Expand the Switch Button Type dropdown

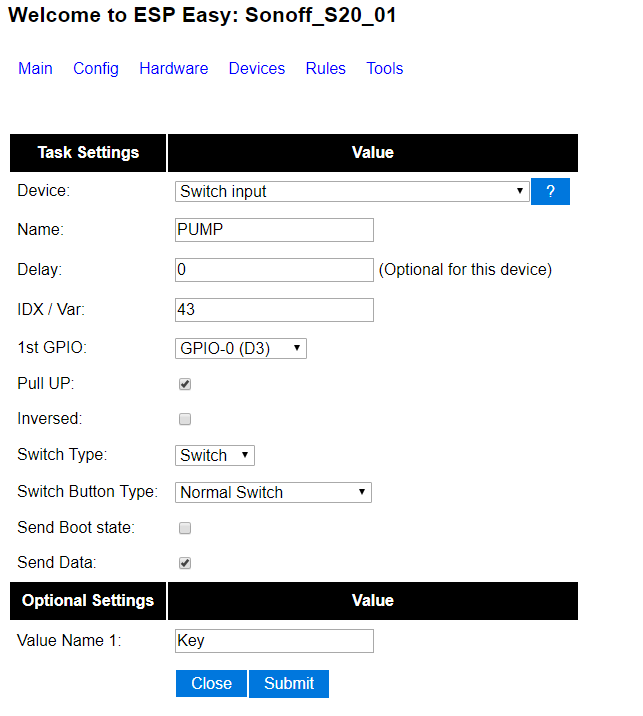click(x=273, y=493)
